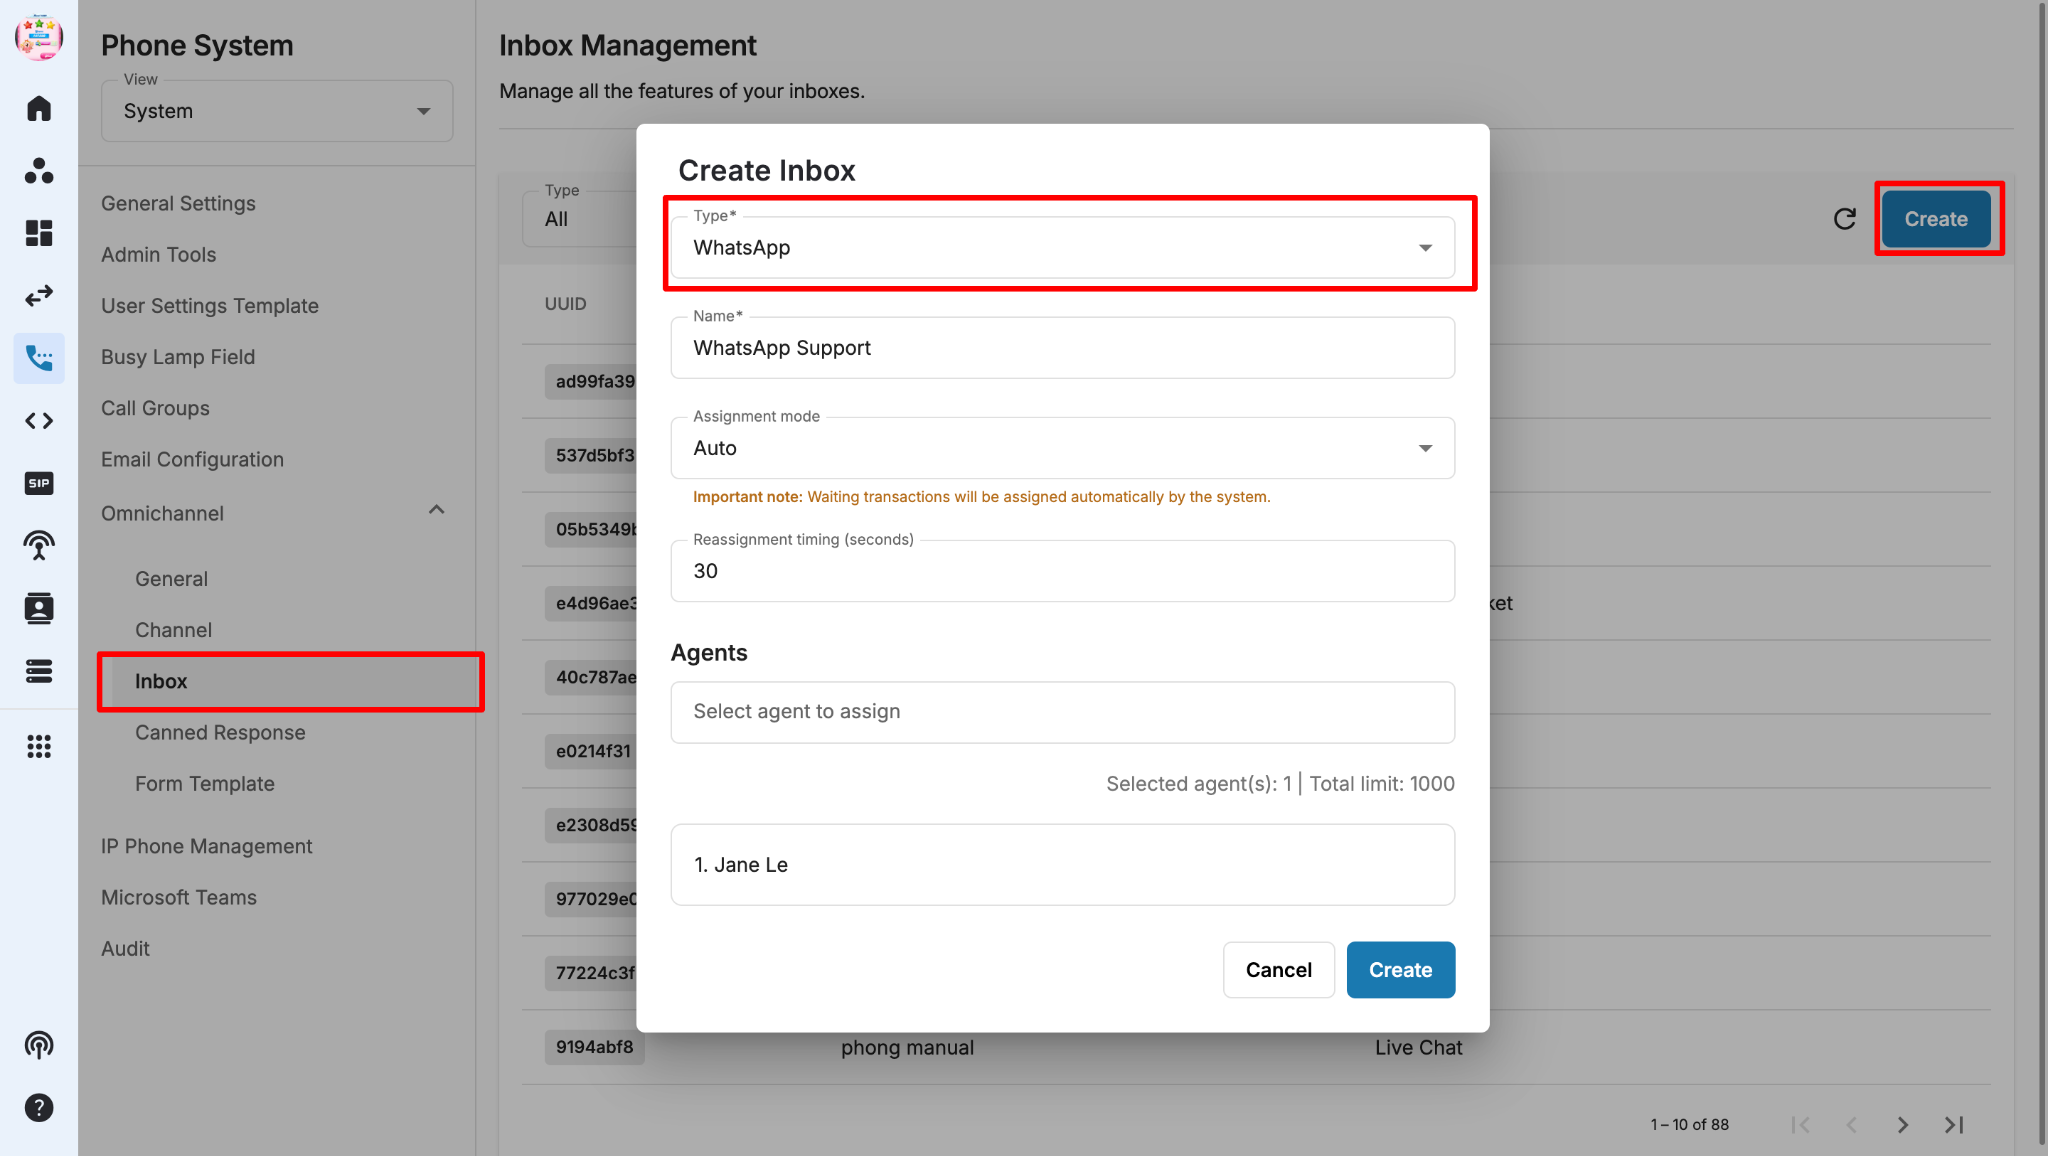Viewport: 2048px width, 1156px height.
Task: Jump to last page of inboxes
Action: tap(1954, 1125)
